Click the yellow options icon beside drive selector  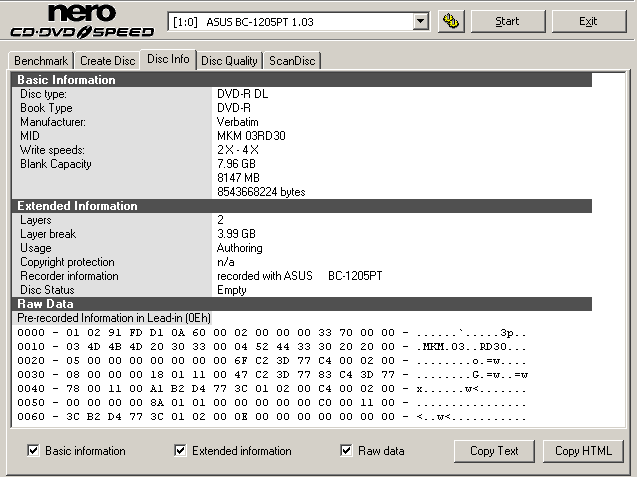(x=451, y=21)
